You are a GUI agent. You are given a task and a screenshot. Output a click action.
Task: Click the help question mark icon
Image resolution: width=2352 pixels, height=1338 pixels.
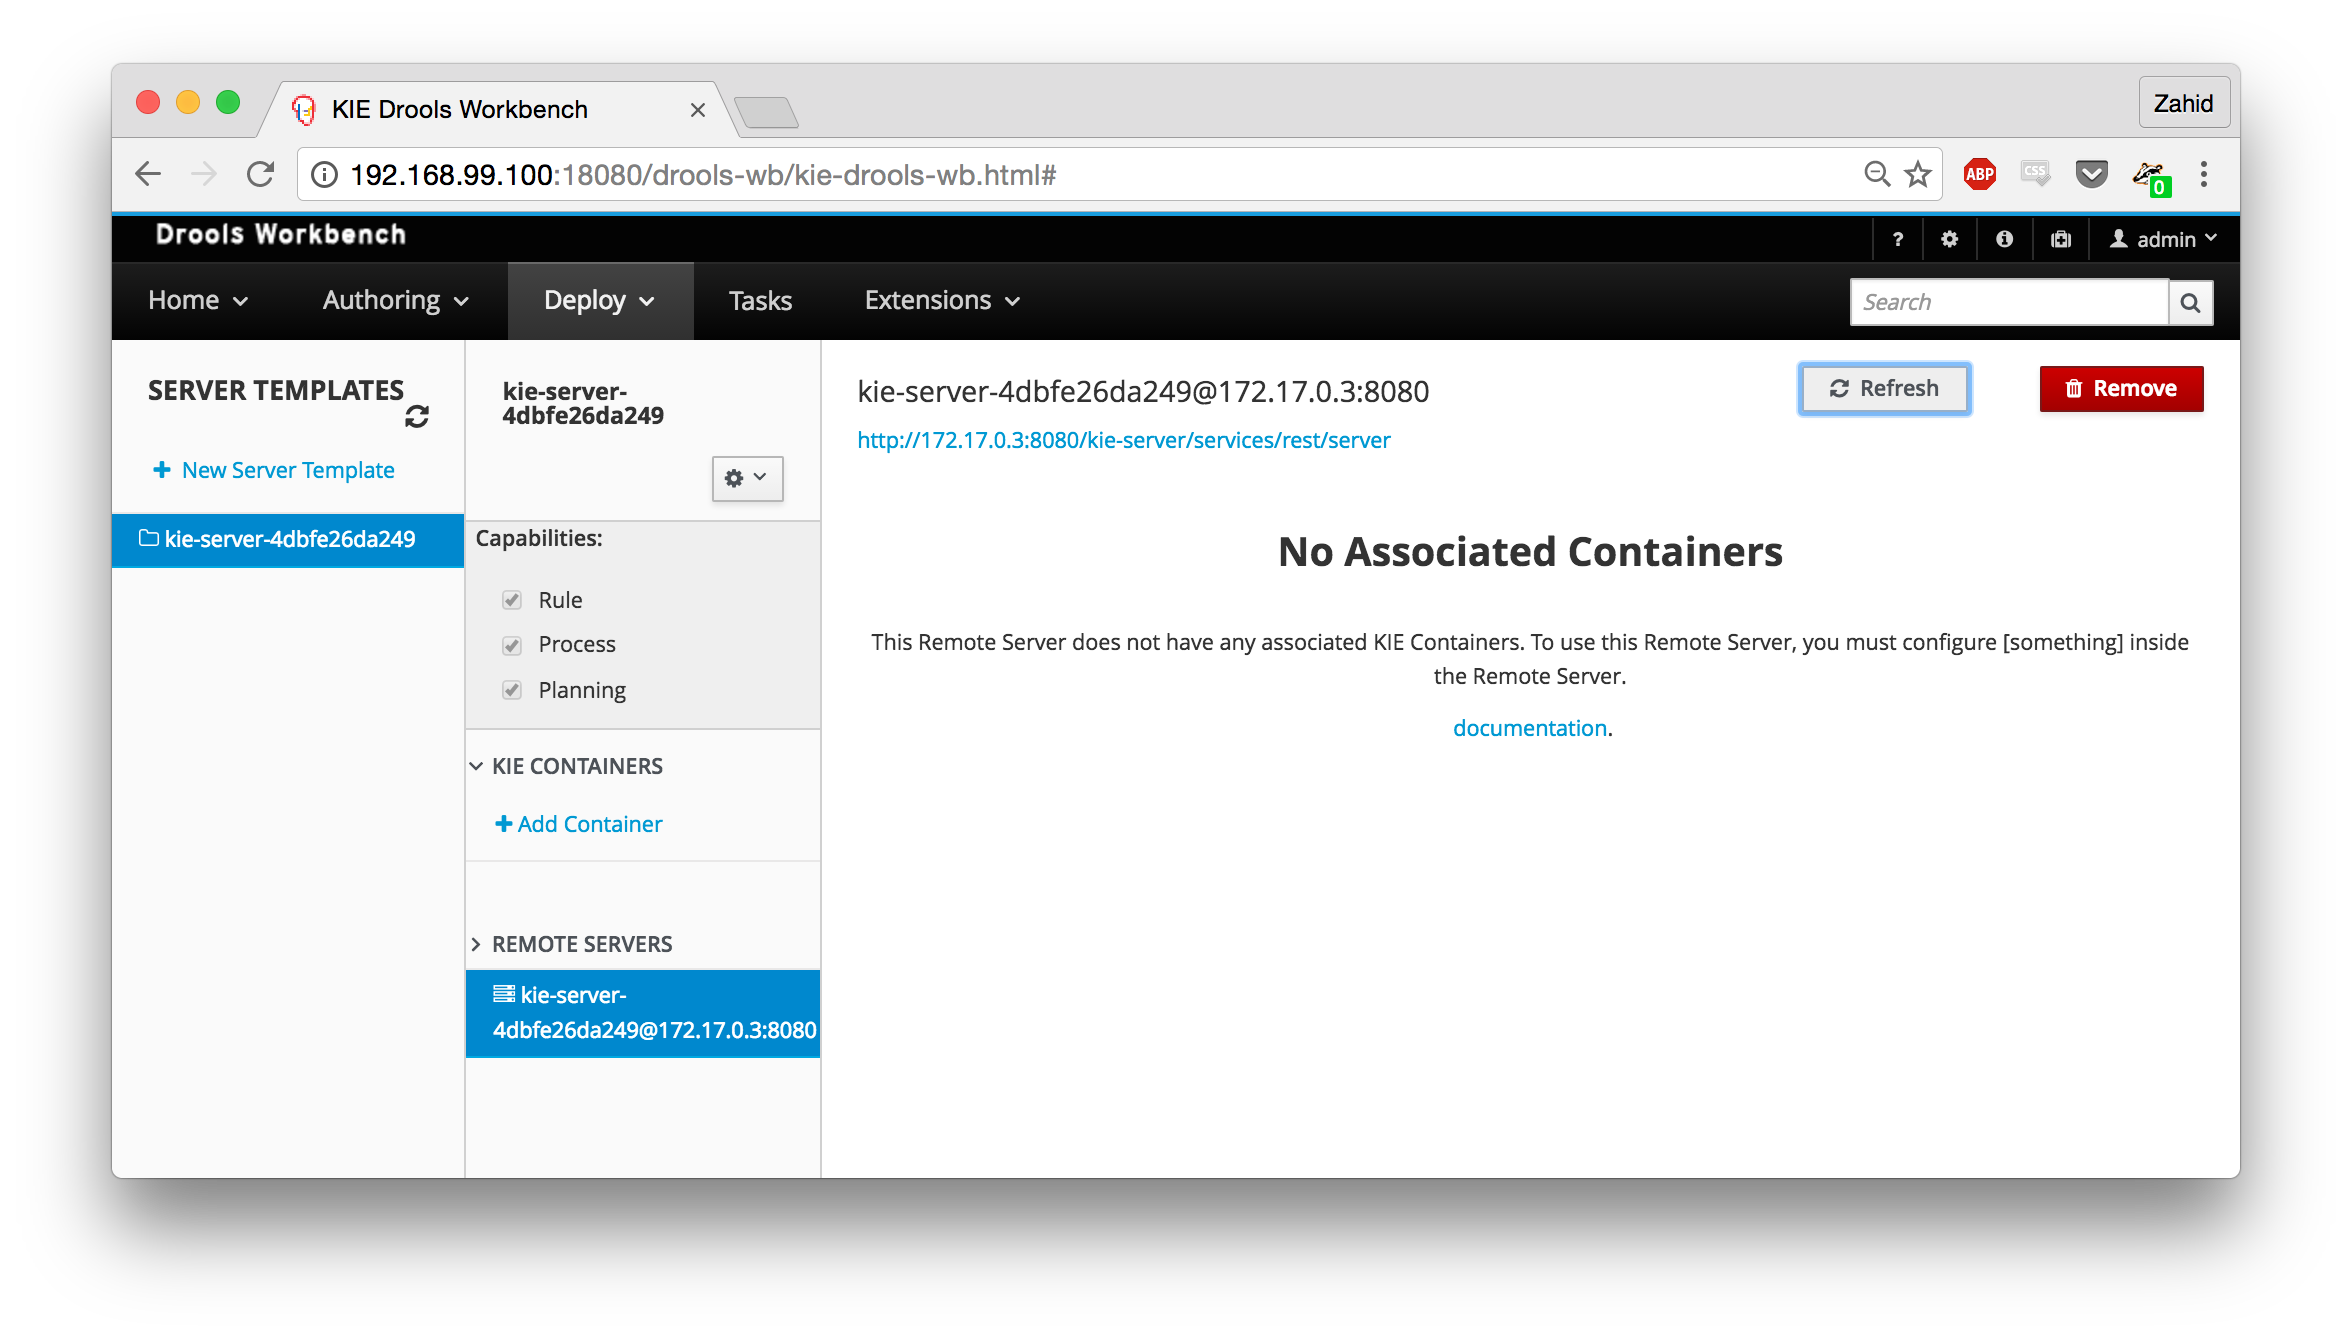[1898, 239]
